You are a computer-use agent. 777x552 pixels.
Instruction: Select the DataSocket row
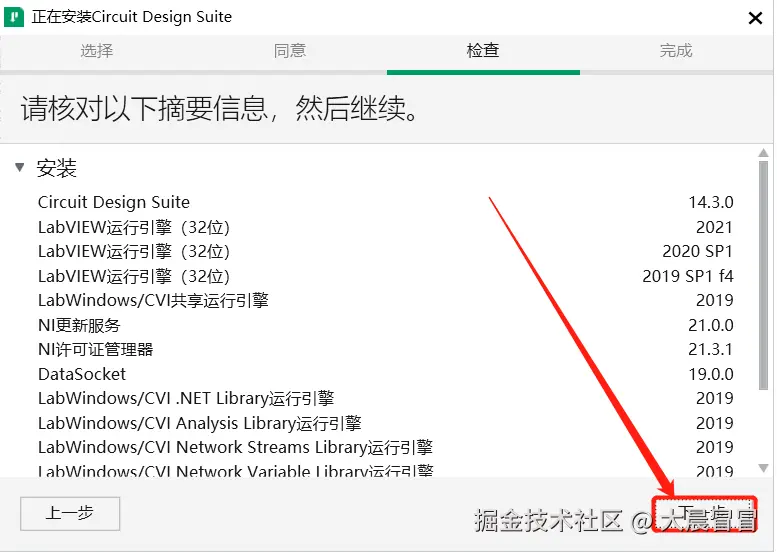[x=386, y=374]
